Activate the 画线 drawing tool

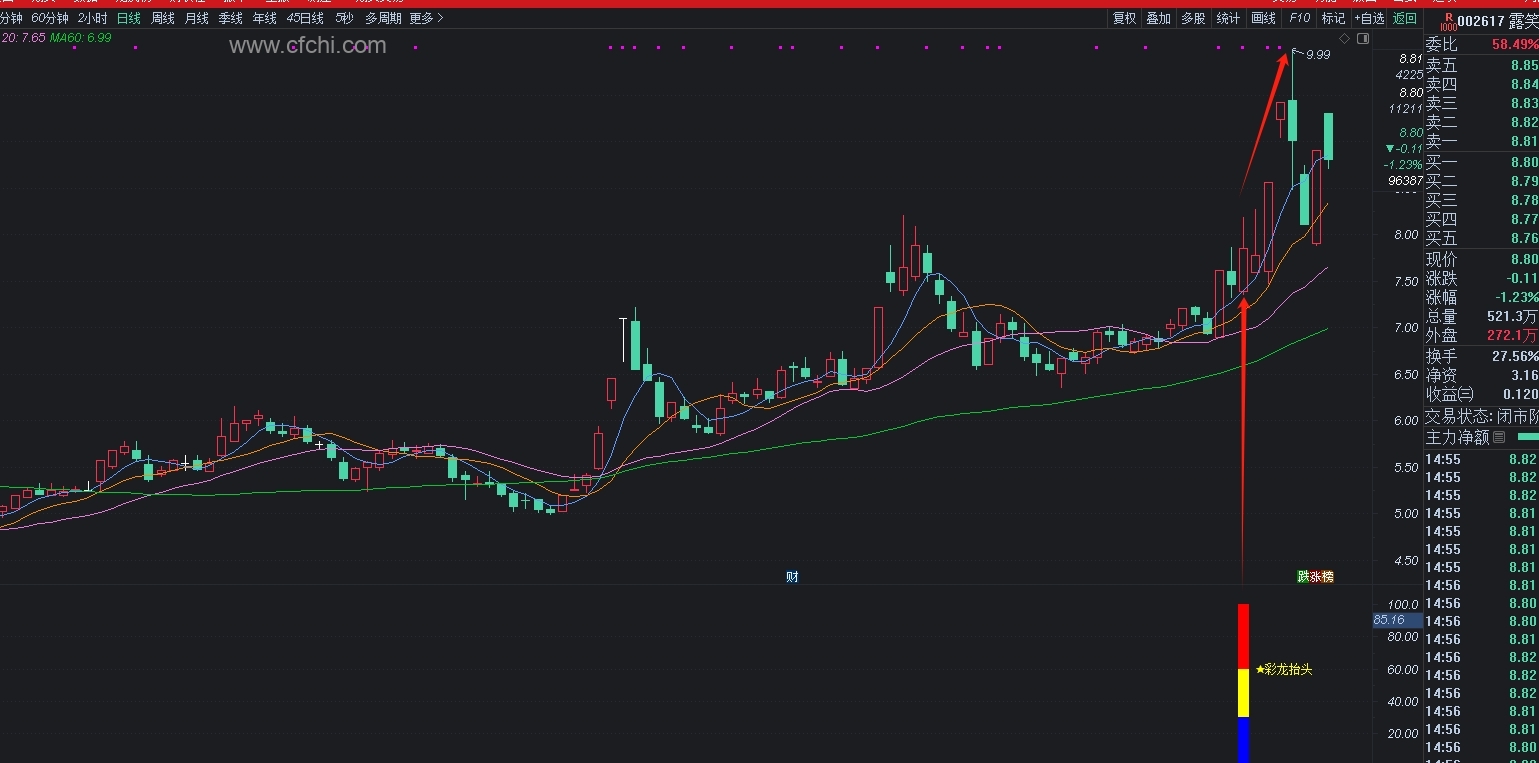click(x=1264, y=18)
